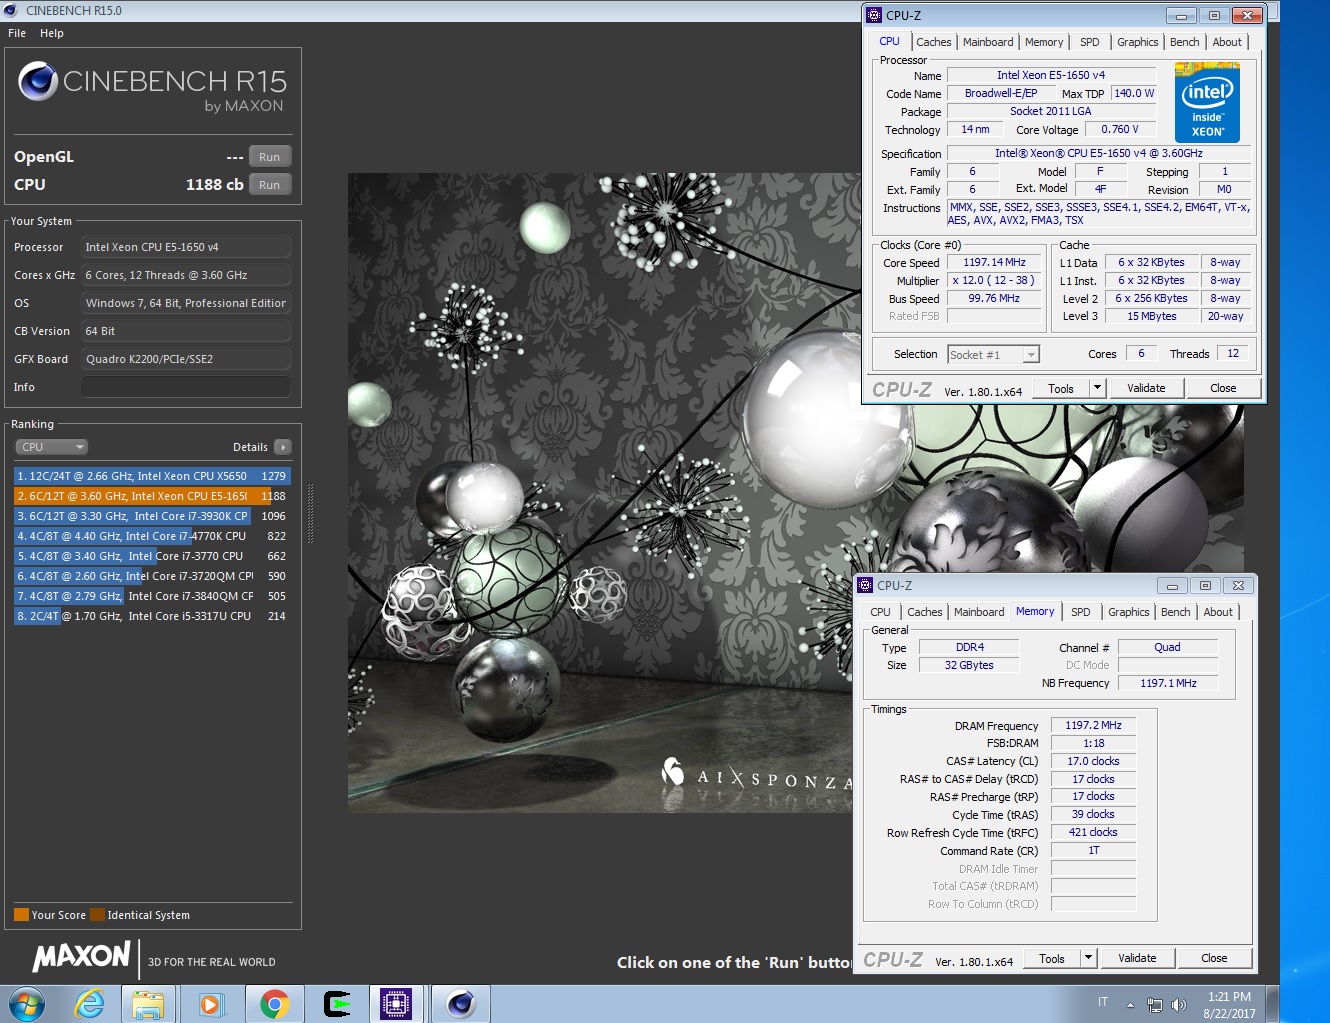
Task: Open the File menu in Cinebench
Action: [17, 33]
